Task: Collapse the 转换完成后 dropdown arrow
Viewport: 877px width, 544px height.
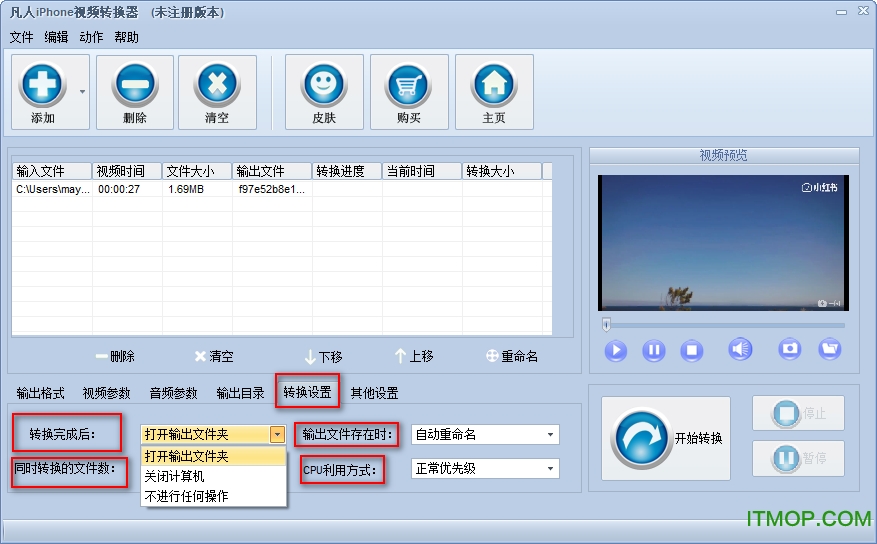Action: tap(277, 434)
